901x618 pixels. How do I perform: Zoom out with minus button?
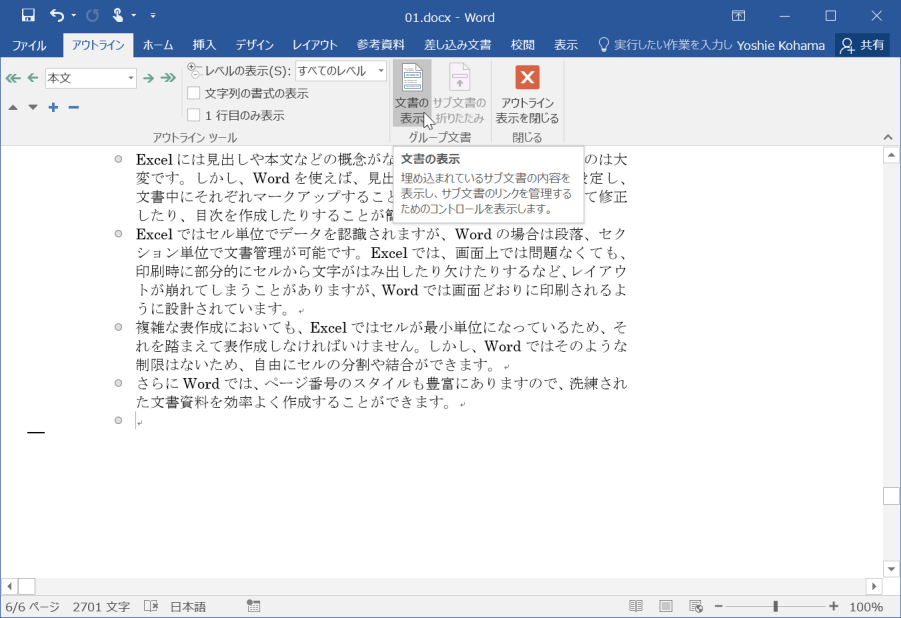[718, 606]
